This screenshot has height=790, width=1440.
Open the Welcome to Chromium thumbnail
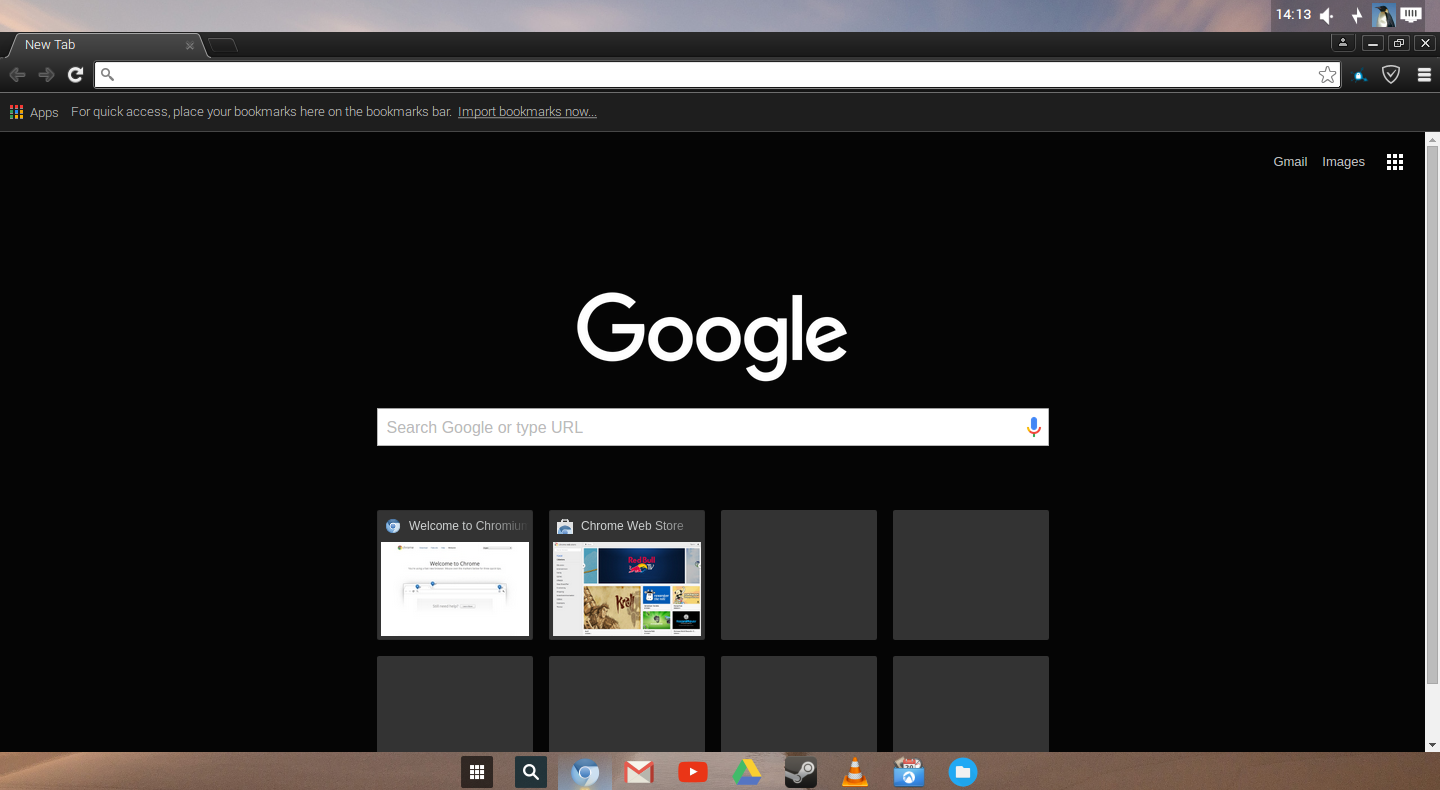pyautogui.click(x=455, y=575)
